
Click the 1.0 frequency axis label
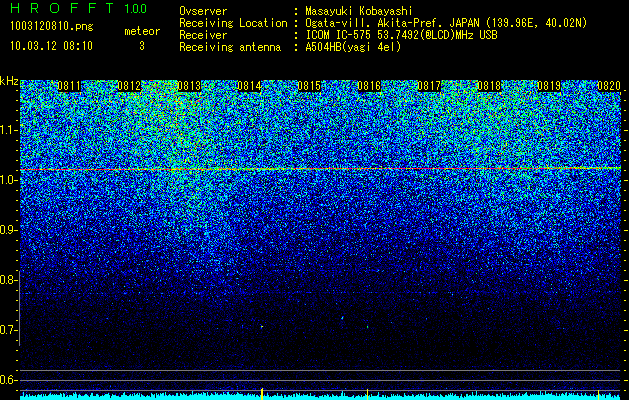(x=8, y=180)
